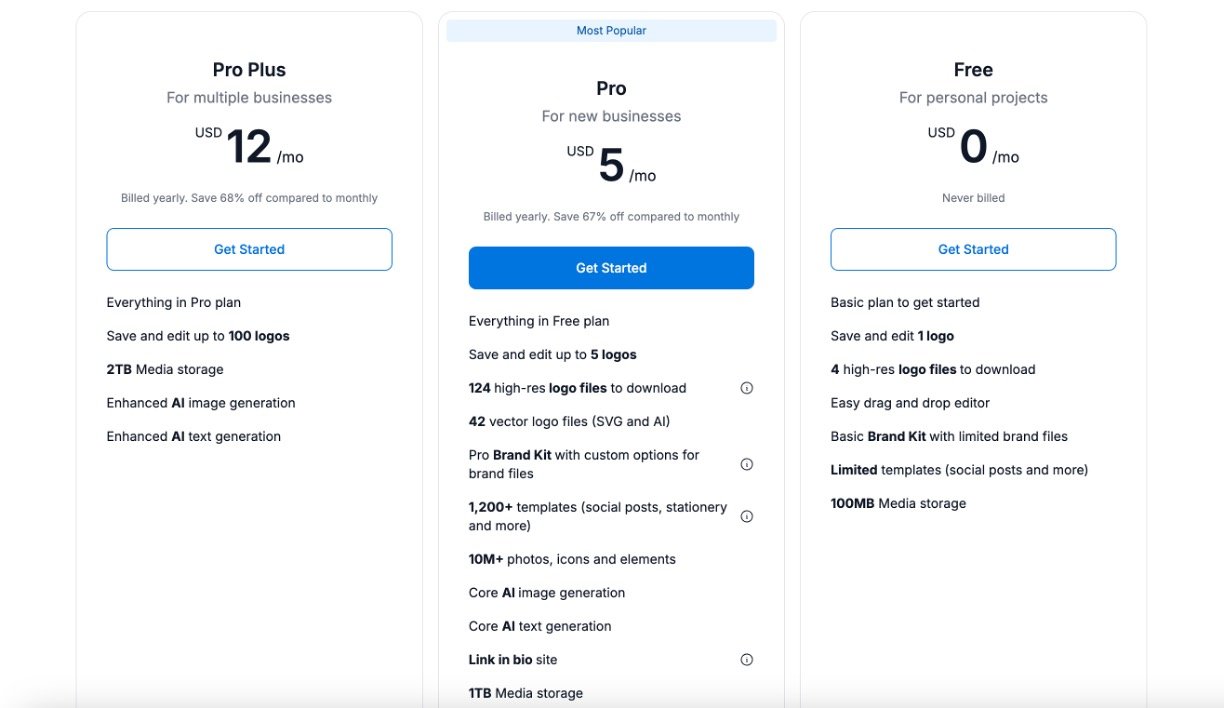Click Enhanced AI image generation text
The width and height of the screenshot is (1224, 708).
tap(201, 403)
